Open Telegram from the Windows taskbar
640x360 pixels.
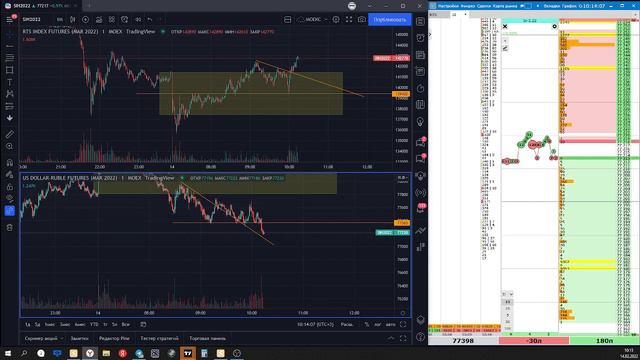[x=139, y=353]
